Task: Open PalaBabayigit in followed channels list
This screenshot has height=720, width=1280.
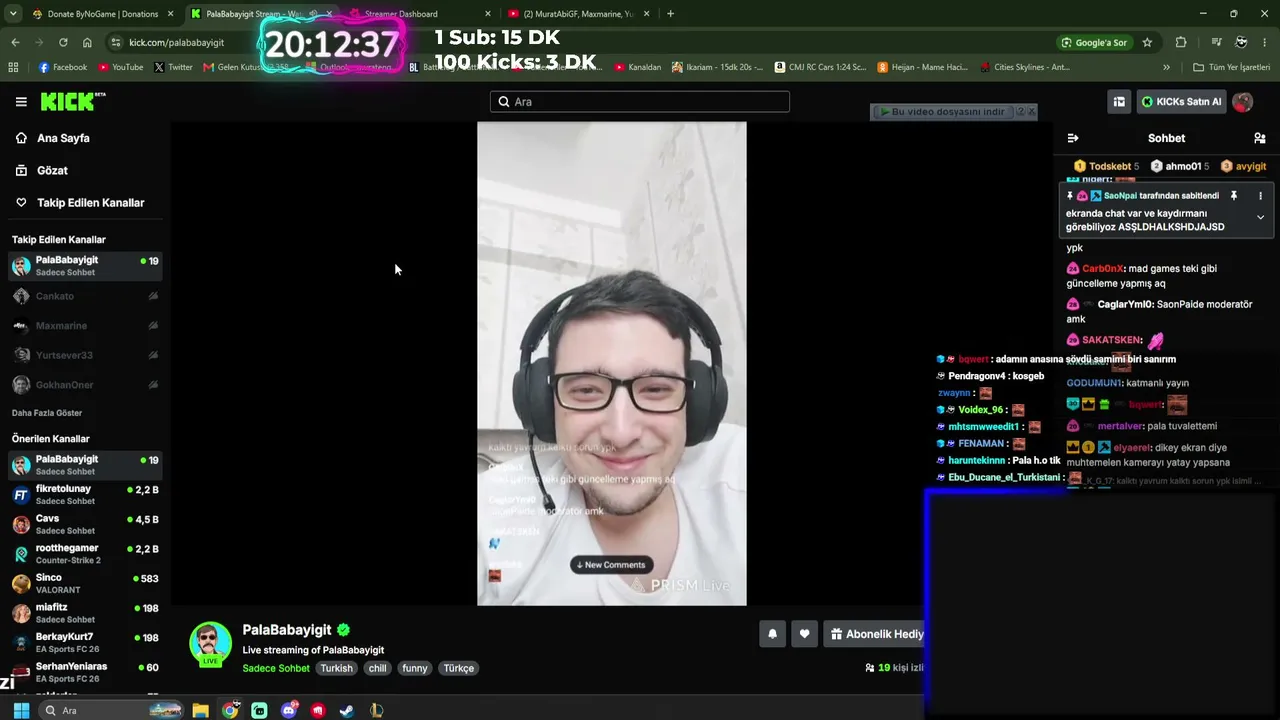Action: tap(85, 266)
